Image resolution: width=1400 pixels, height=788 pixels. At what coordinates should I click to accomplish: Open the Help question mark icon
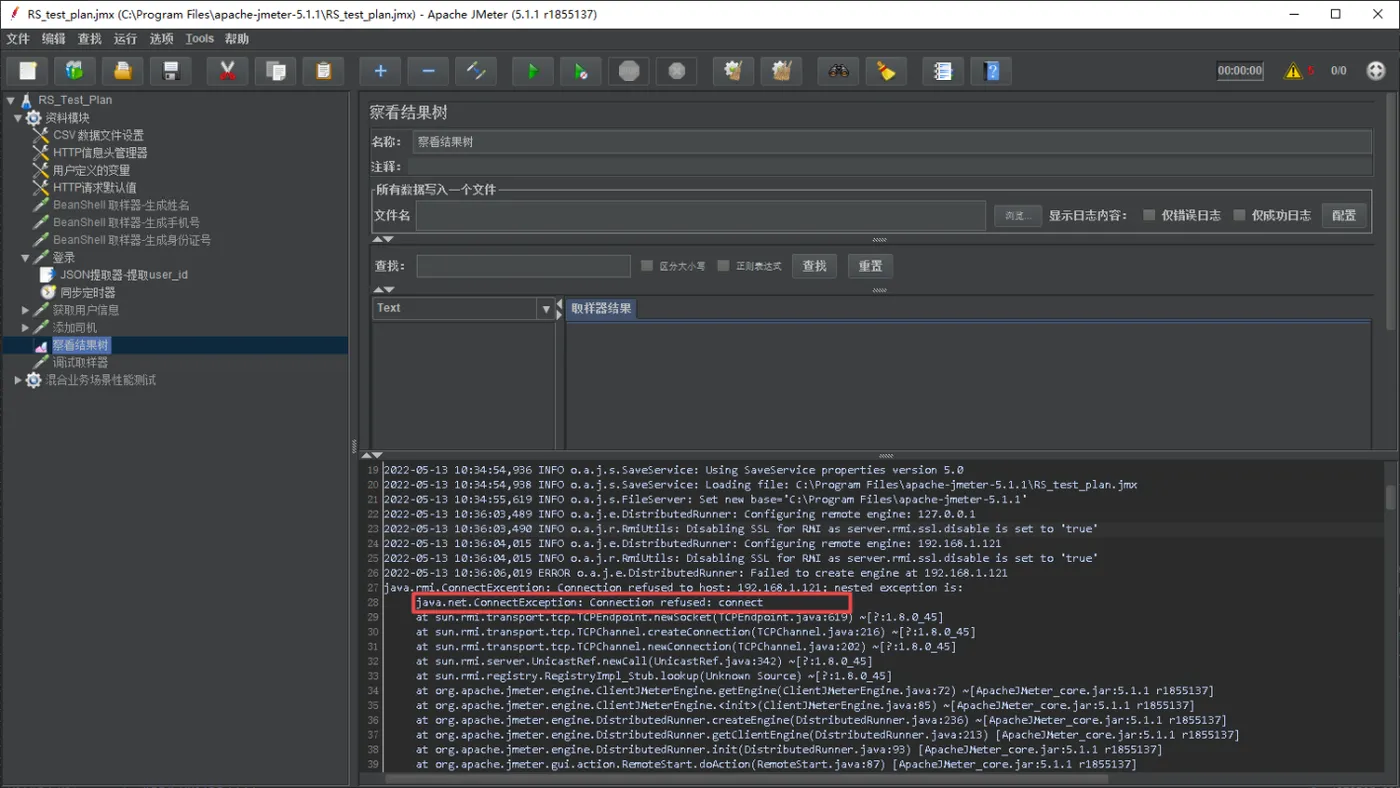(x=991, y=71)
